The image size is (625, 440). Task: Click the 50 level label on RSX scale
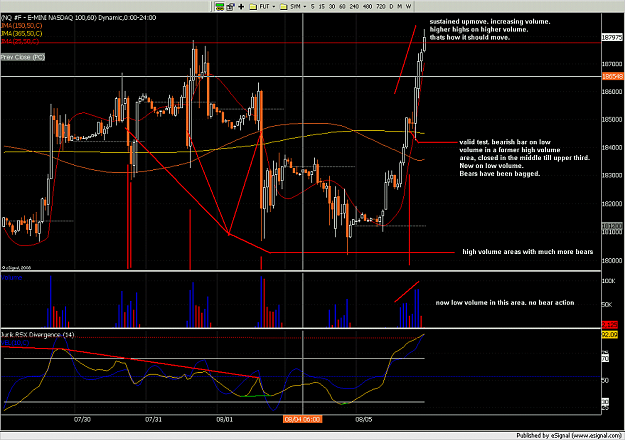(605, 380)
